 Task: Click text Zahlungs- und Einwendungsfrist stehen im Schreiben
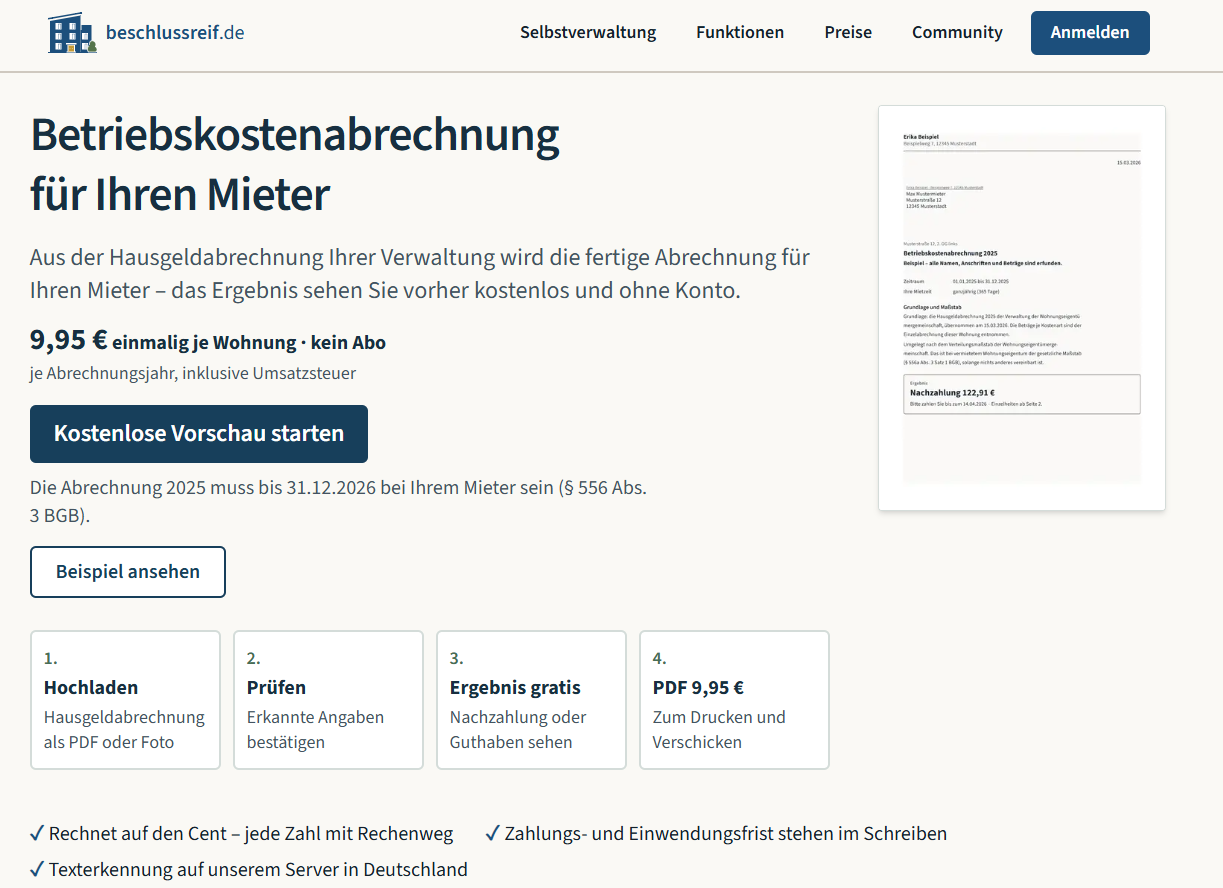[726, 833]
